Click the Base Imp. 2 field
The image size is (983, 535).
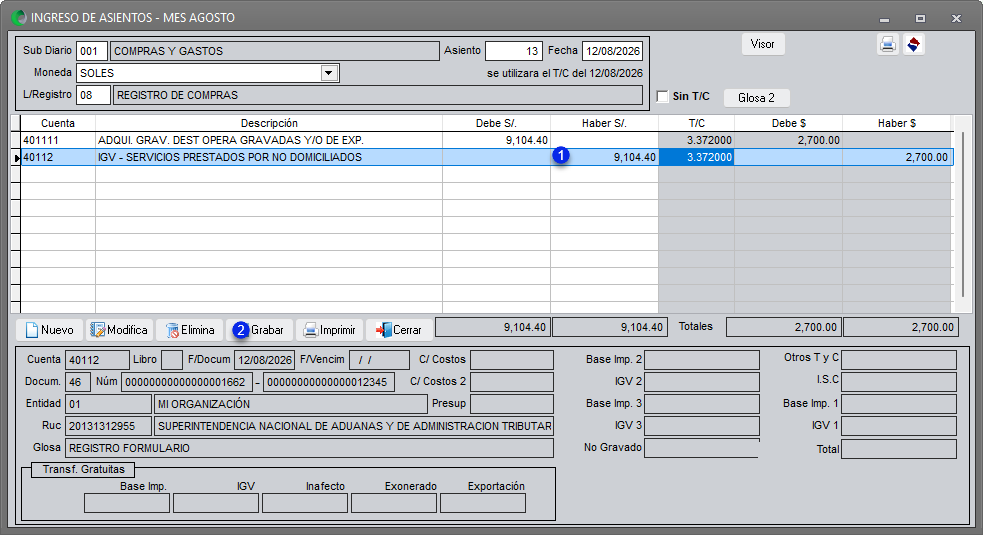[702, 360]
